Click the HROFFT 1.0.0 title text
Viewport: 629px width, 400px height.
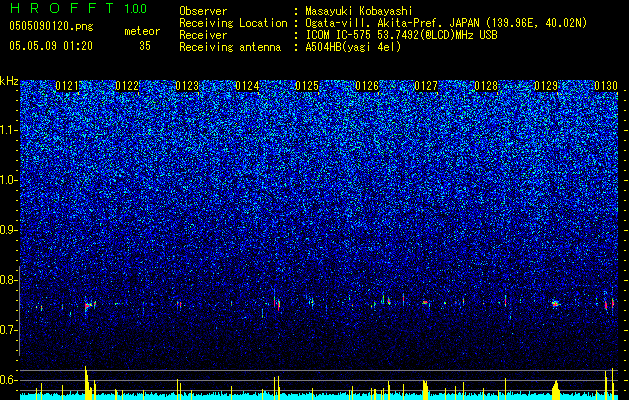[79, 8]
